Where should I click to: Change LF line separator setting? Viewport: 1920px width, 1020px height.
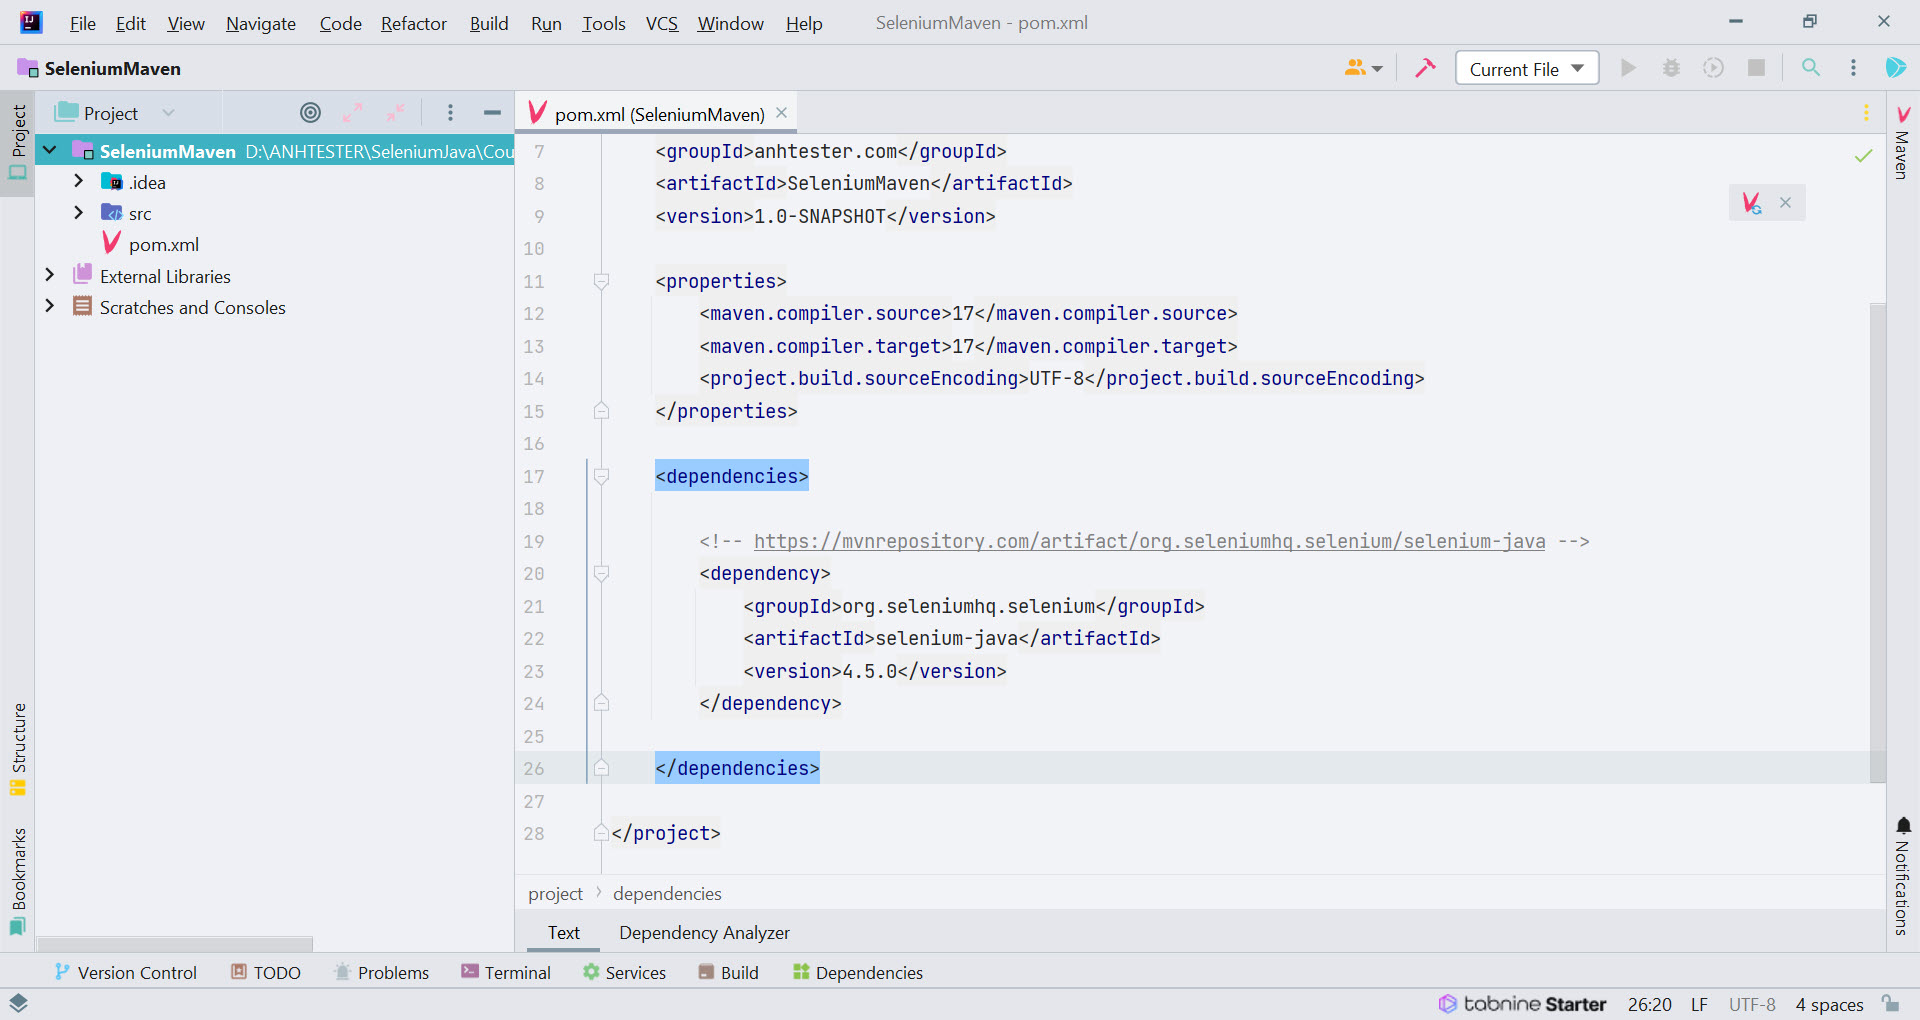[x=1699, y=1004]
